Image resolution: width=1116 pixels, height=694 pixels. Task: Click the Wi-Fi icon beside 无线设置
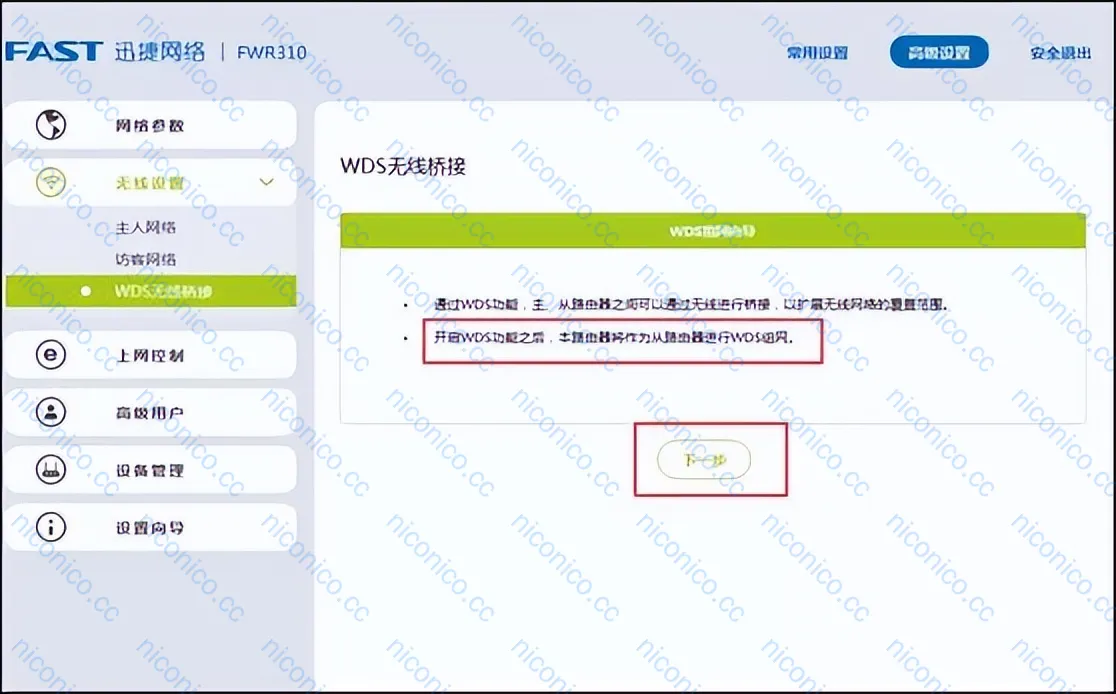[51, 182]
